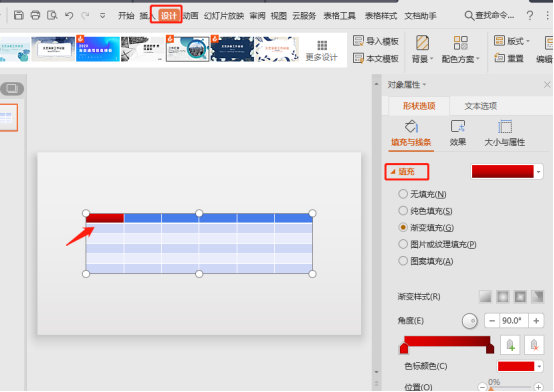
Task: Switch to the 设计 tab
Action: point(169,16)
